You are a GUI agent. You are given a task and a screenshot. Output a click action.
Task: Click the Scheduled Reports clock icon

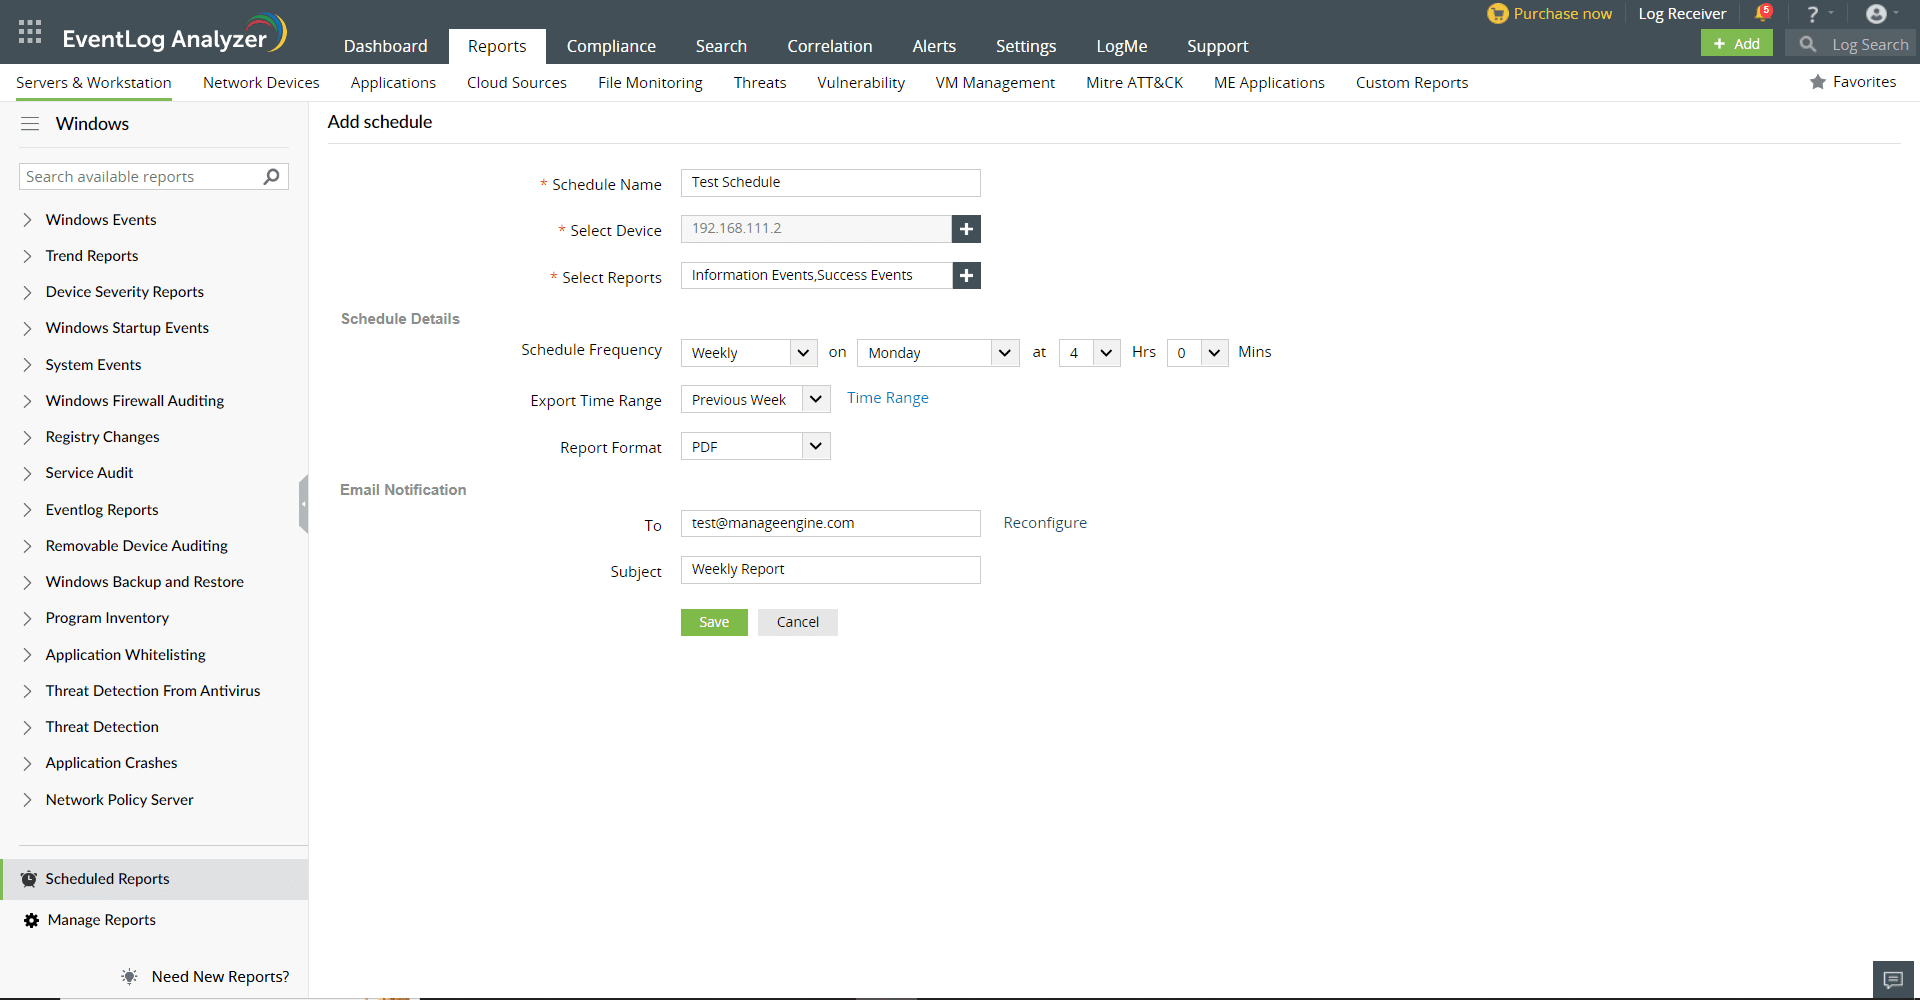click(29, 879)
